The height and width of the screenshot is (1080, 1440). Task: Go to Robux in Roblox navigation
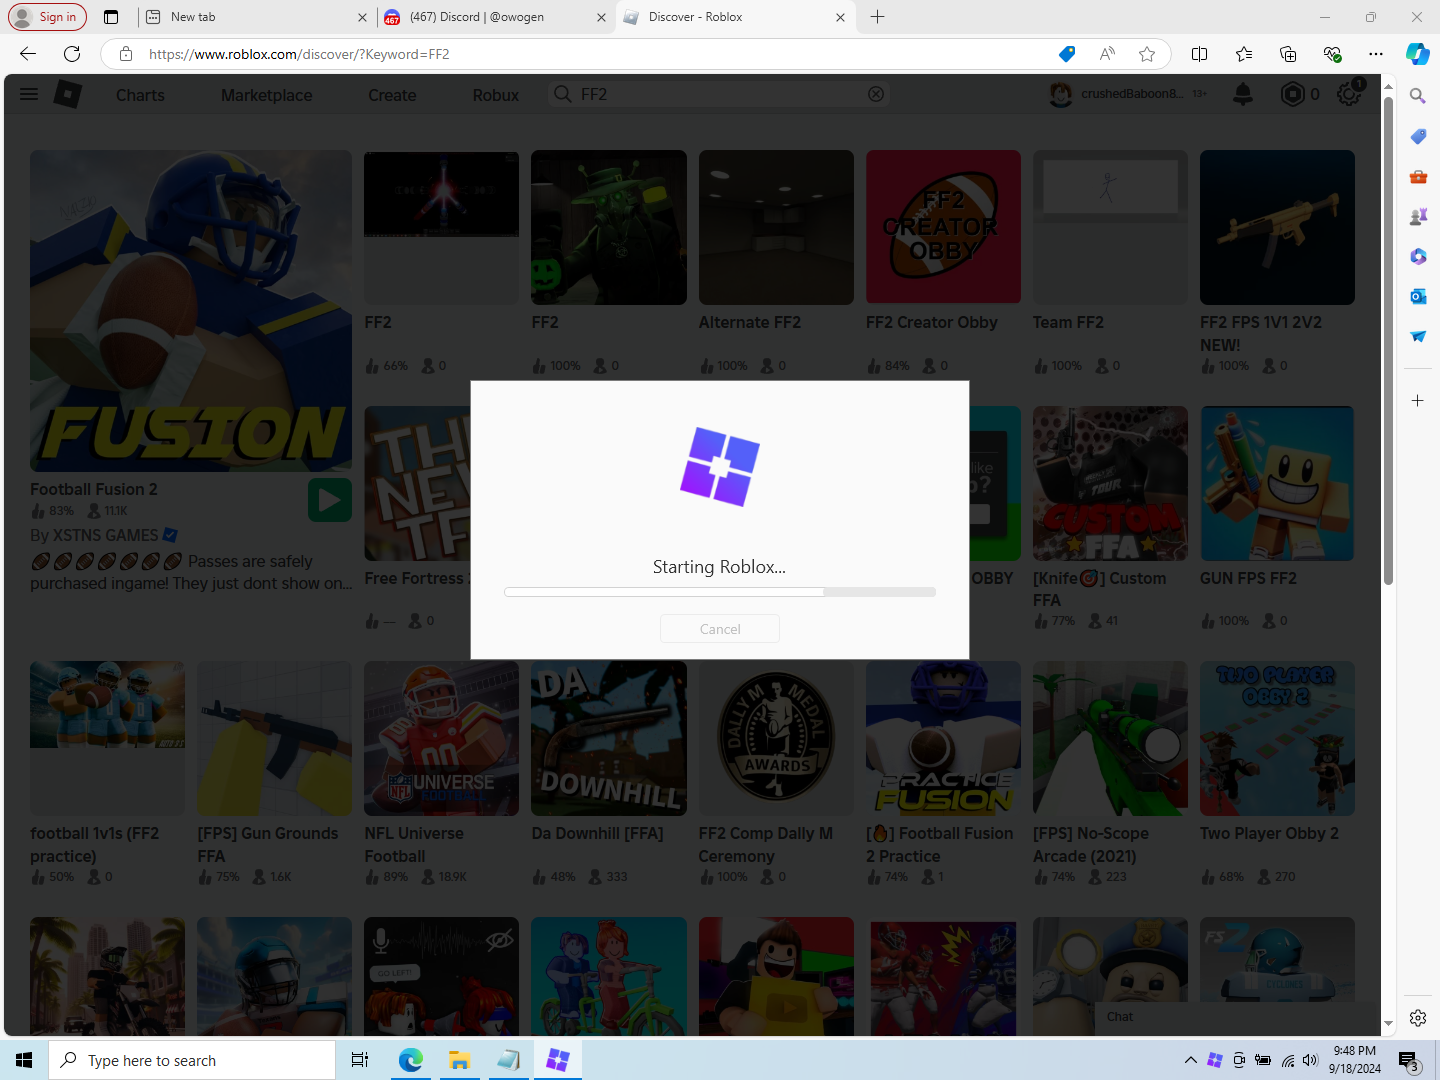point(496,95)
